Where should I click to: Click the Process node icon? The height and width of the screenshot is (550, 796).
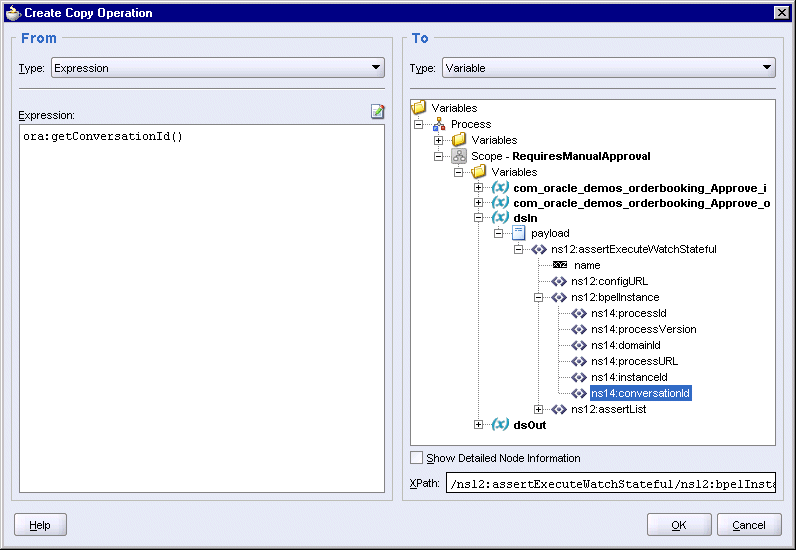pyautogui.click(x=439, y=124)
